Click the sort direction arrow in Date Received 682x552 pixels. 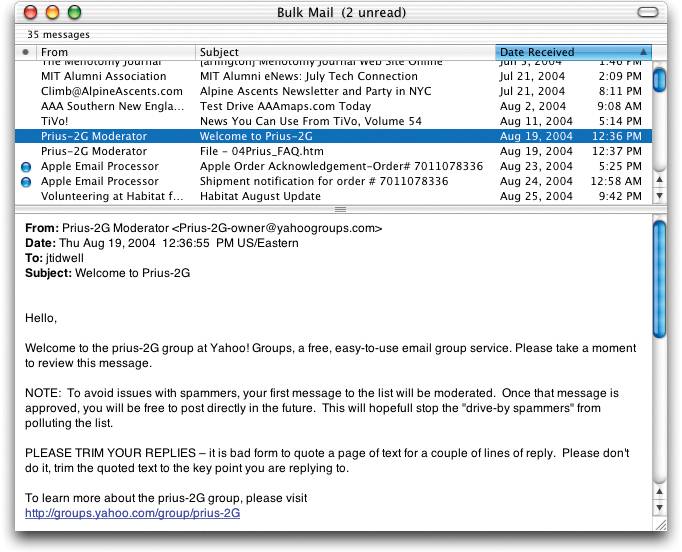[x=642, y=52]
